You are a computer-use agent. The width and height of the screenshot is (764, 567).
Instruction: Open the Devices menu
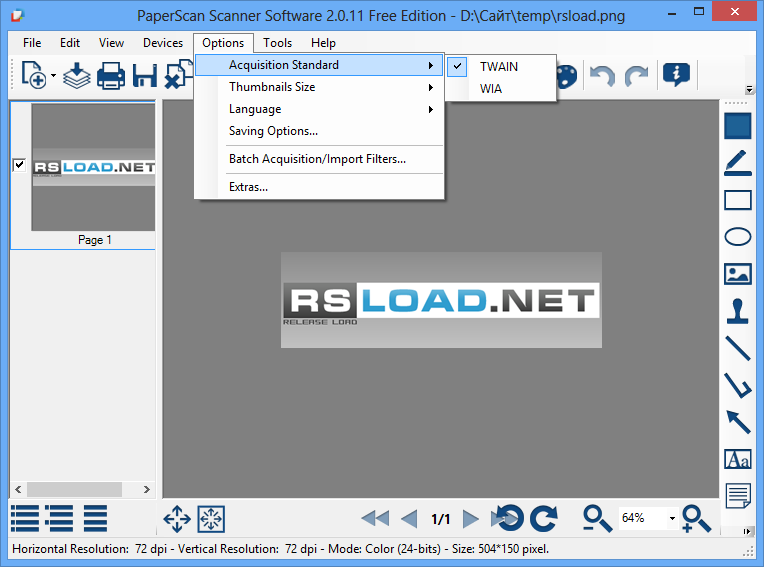click(163, 43)
